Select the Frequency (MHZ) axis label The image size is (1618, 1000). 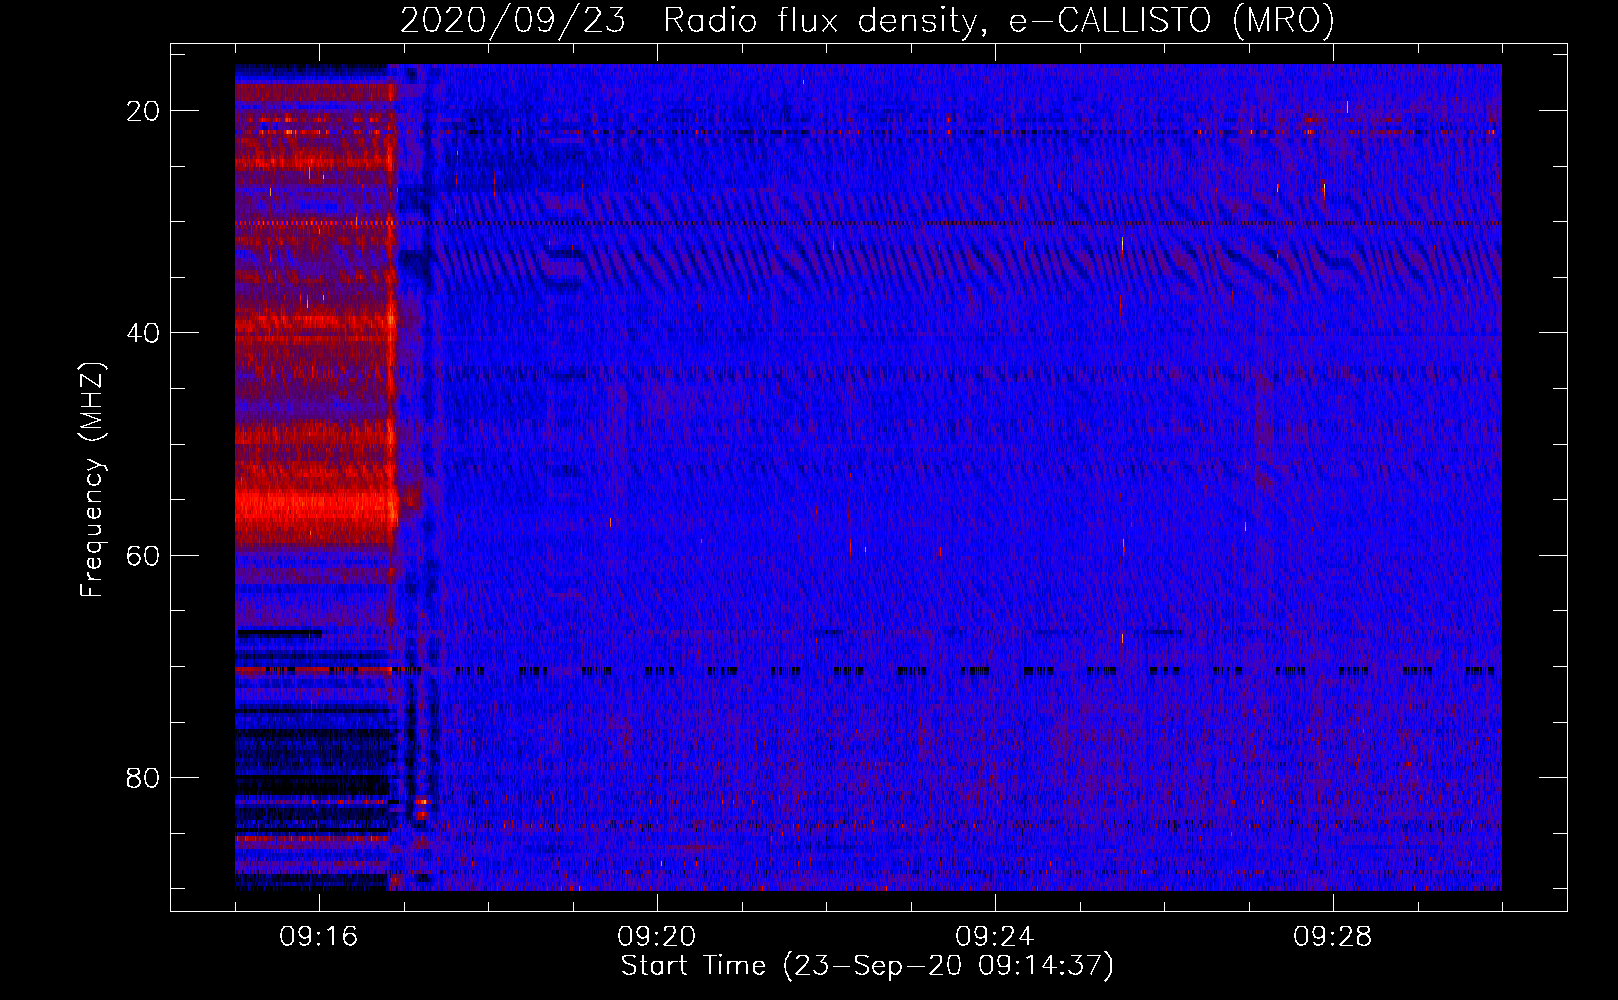tap(92, 479)
